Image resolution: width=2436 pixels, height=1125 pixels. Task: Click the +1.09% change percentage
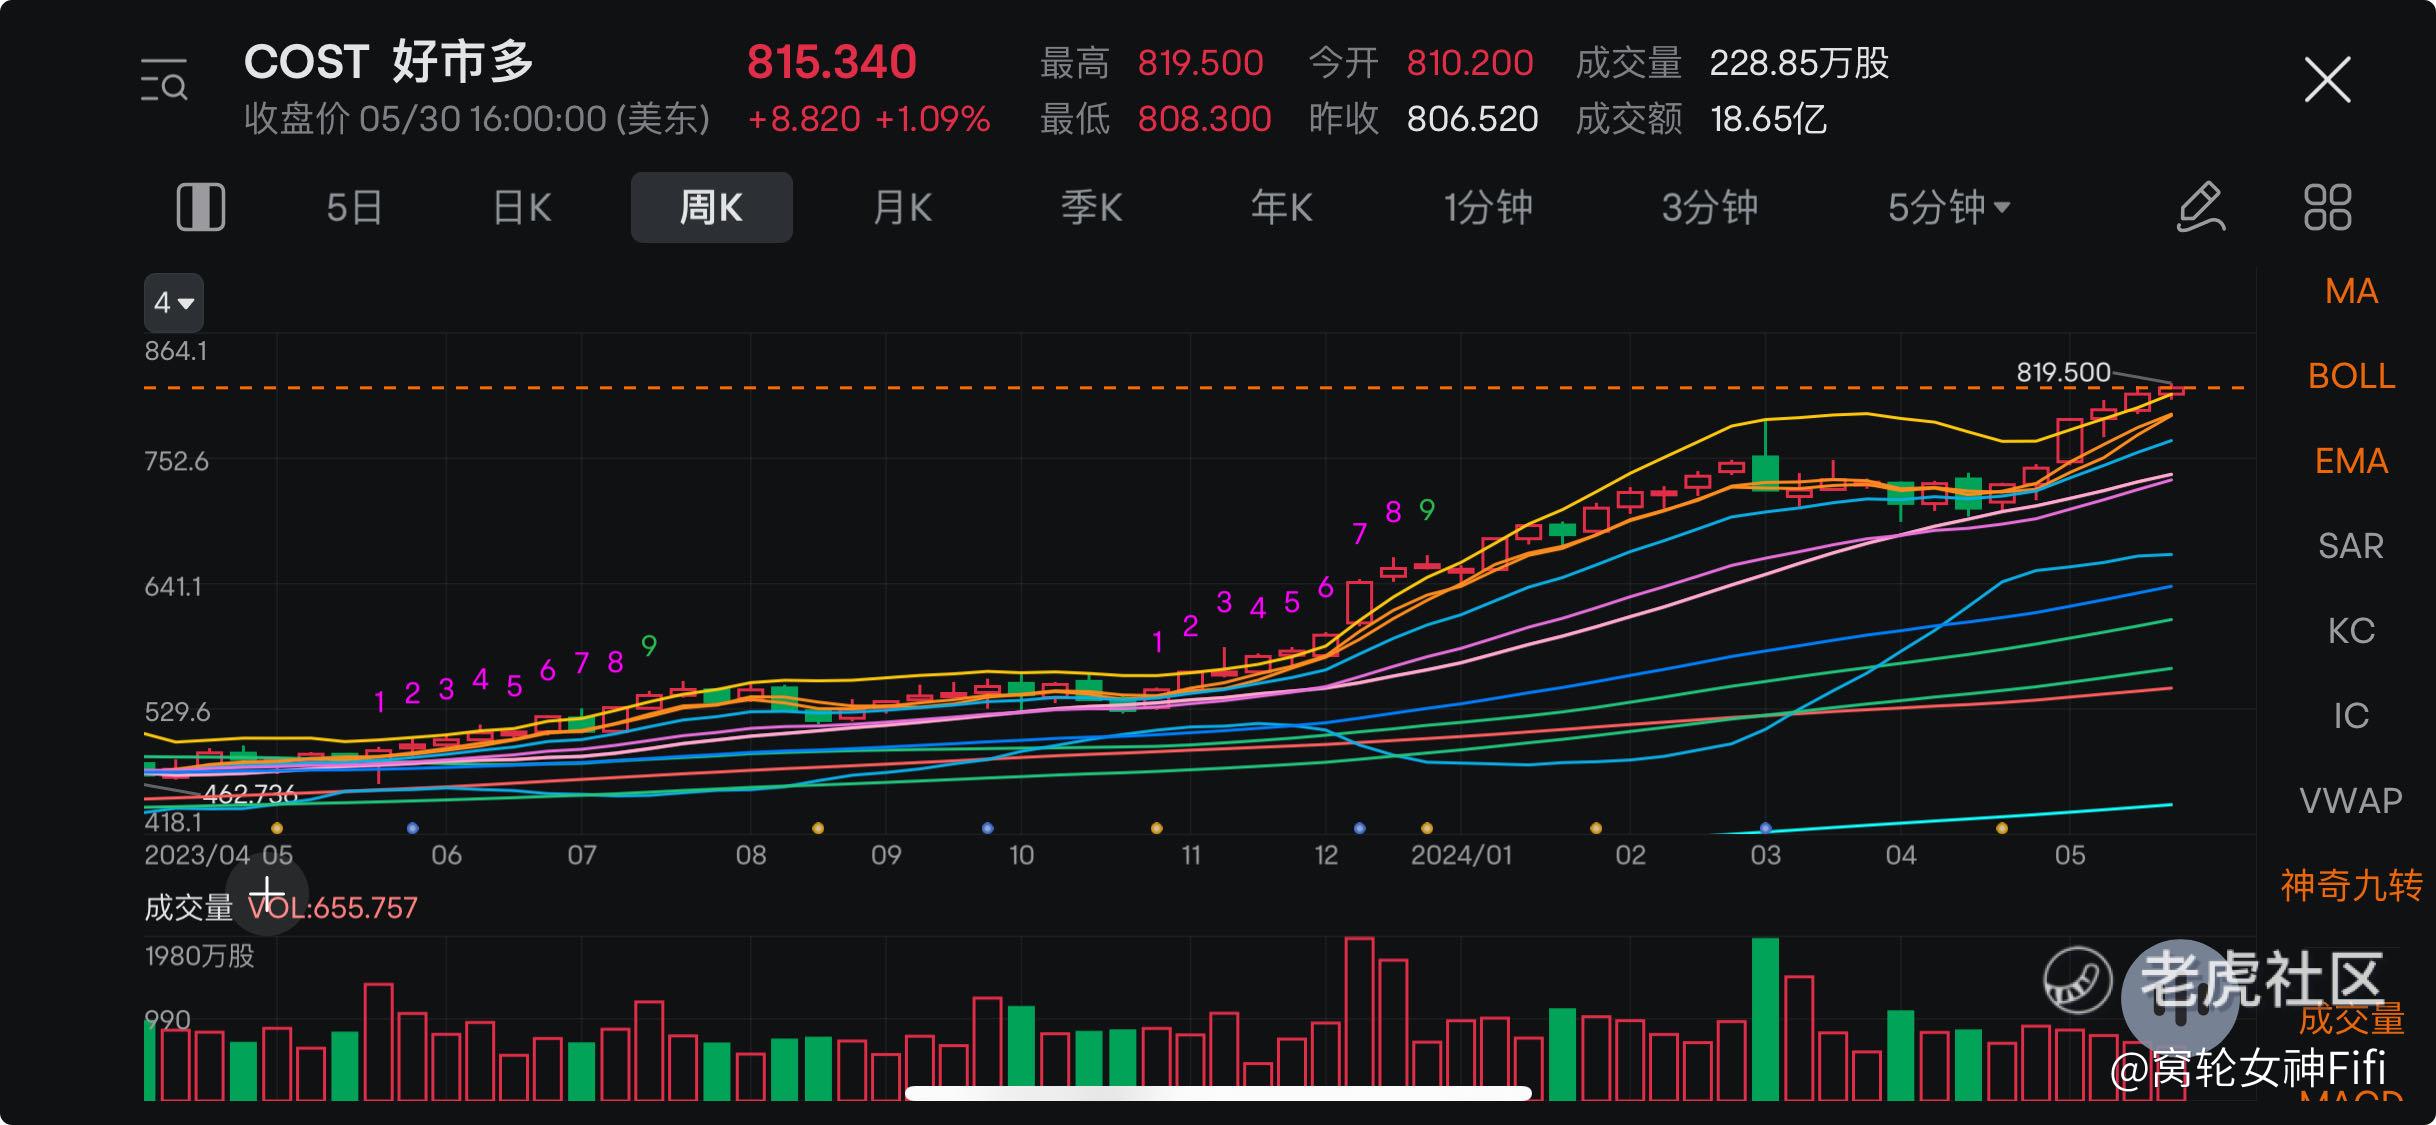point(932,119)
